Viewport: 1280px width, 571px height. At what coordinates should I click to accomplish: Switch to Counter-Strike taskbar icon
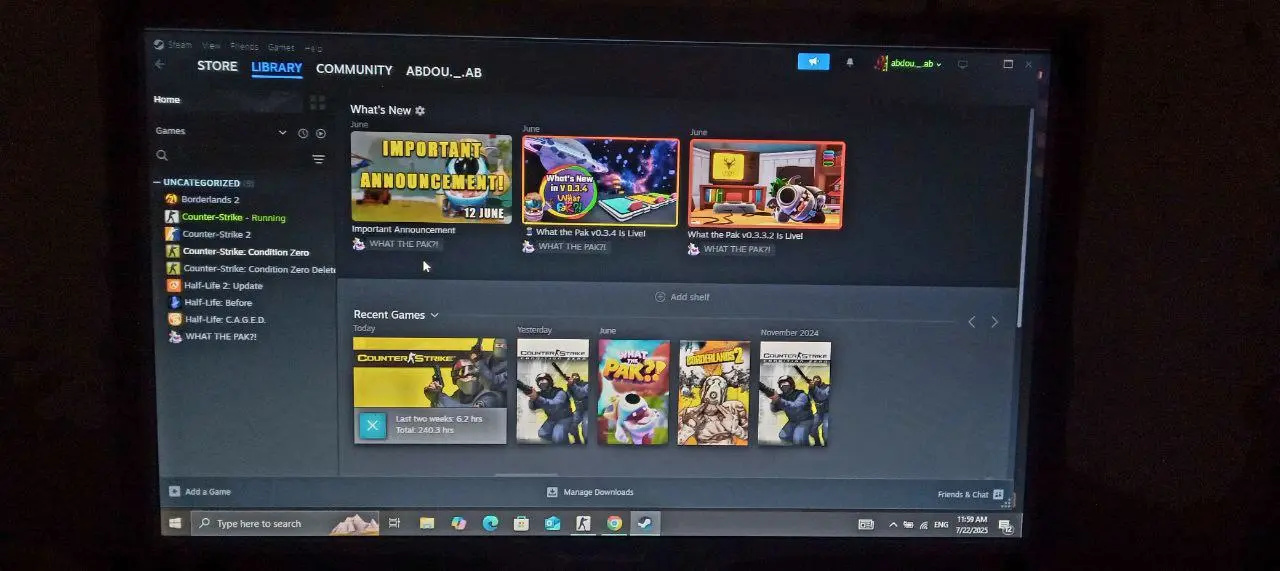click(x=583, y=524)
